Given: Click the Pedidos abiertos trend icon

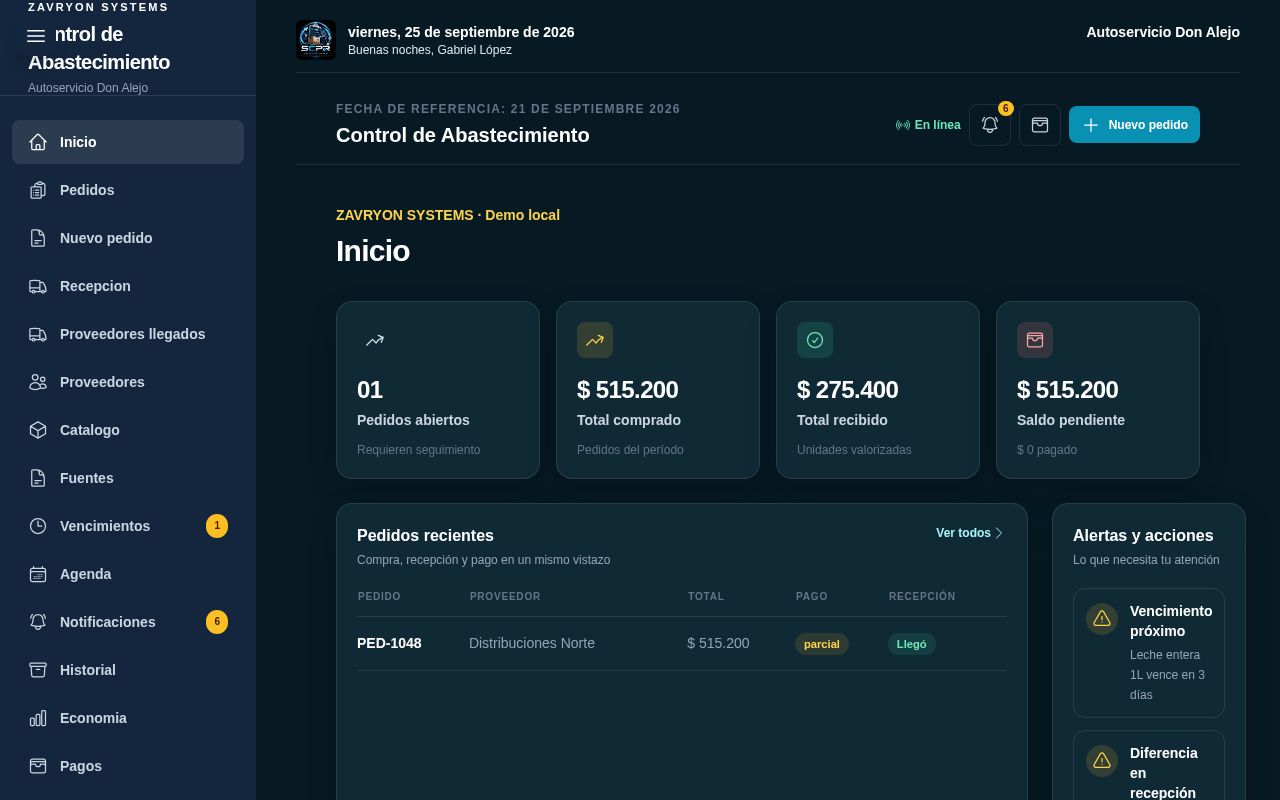Looking at the screenshot, I should coord(375,340).
